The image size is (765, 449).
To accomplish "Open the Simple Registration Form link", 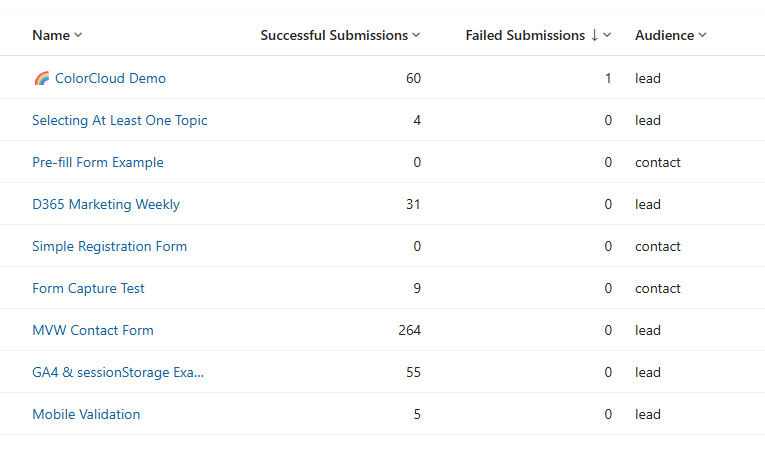I will 109,246.
